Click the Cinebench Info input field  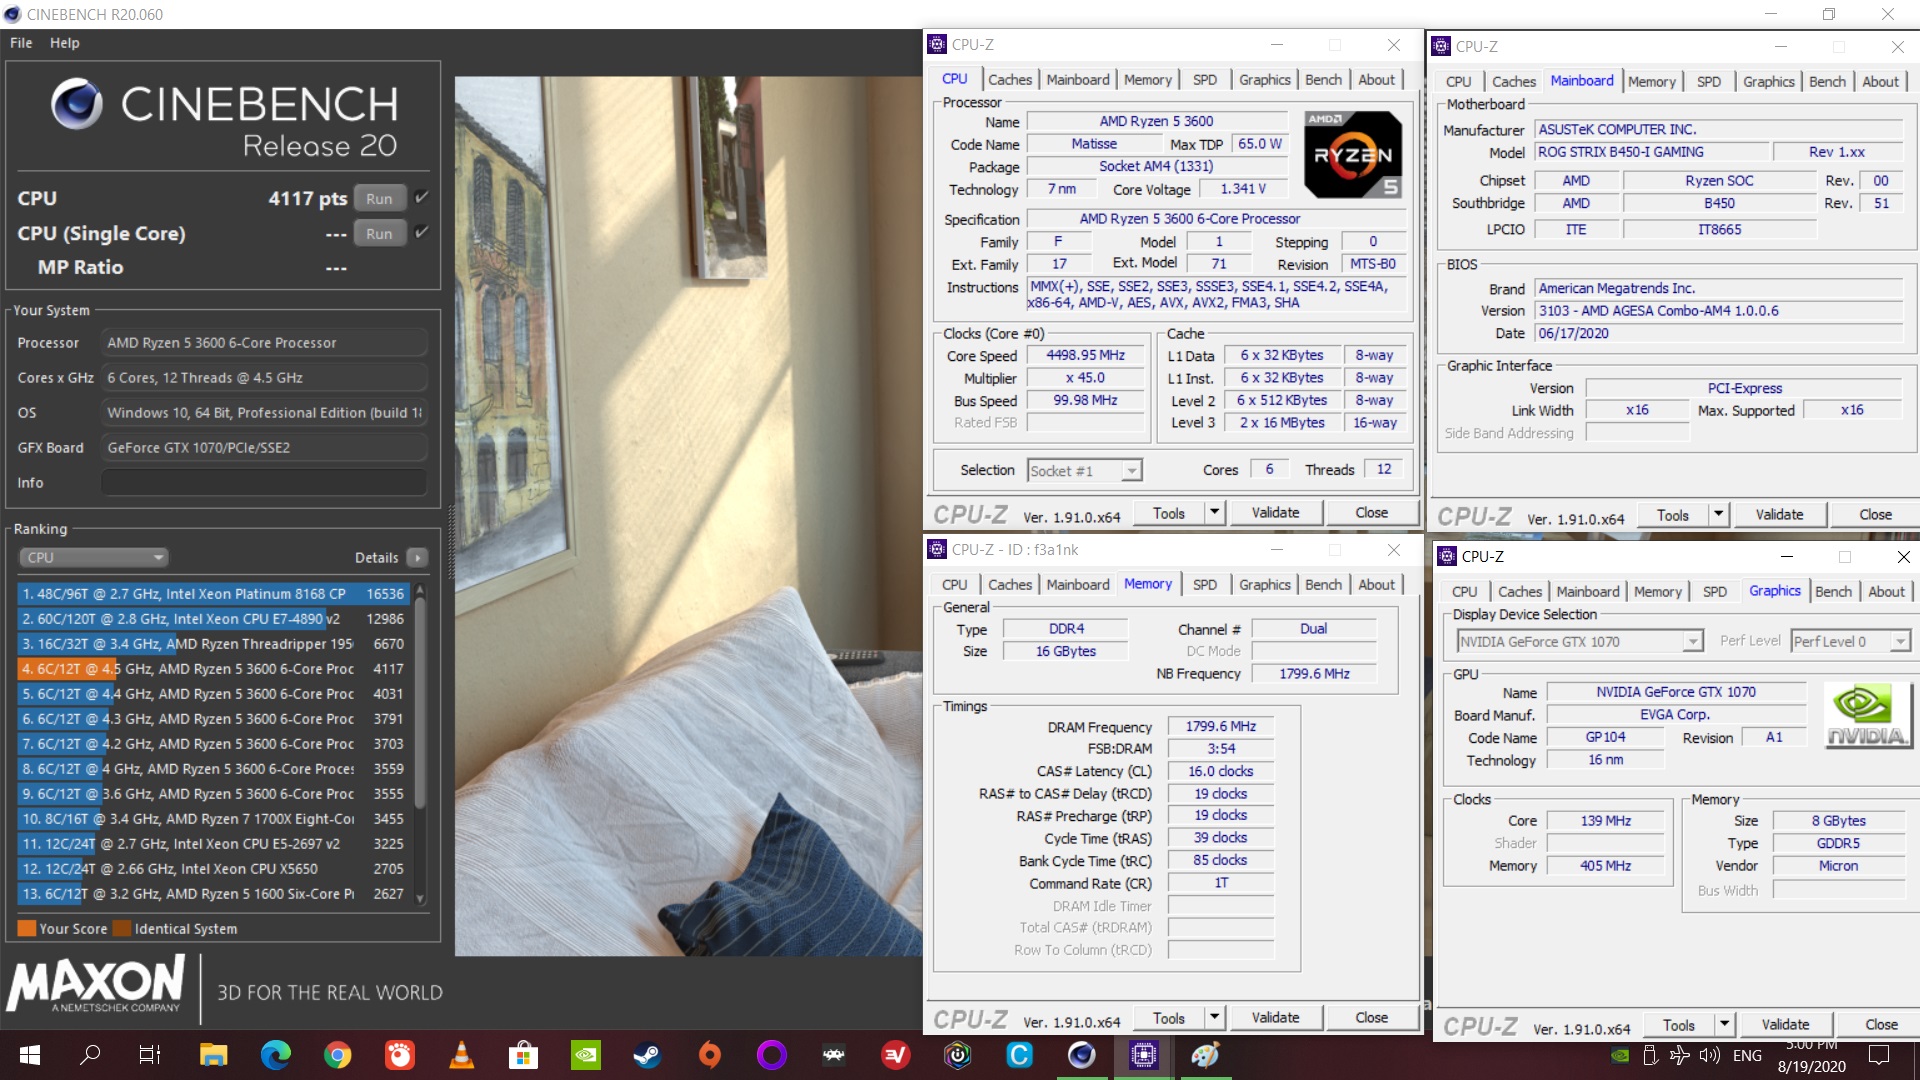[x=264, y=482]
